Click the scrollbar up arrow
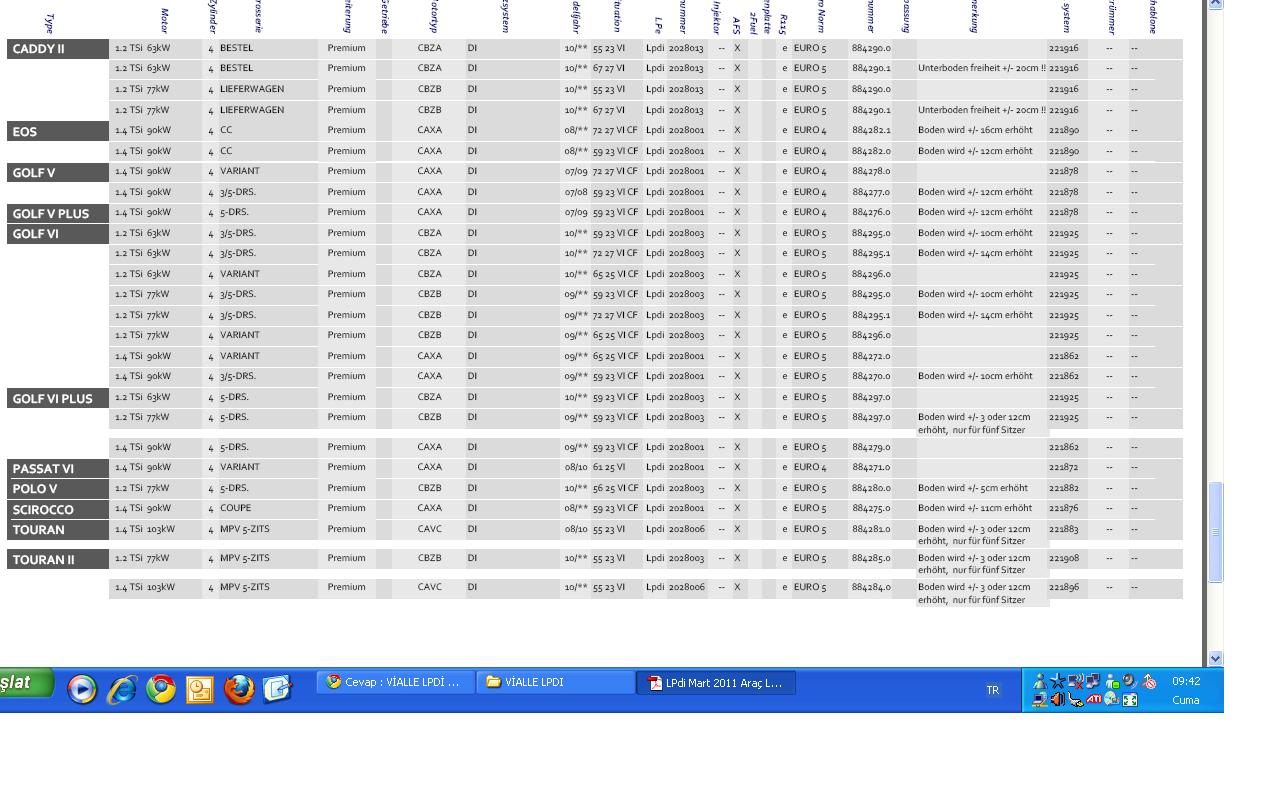The height and width of the screenshot is (800, 1280). 1215,4
